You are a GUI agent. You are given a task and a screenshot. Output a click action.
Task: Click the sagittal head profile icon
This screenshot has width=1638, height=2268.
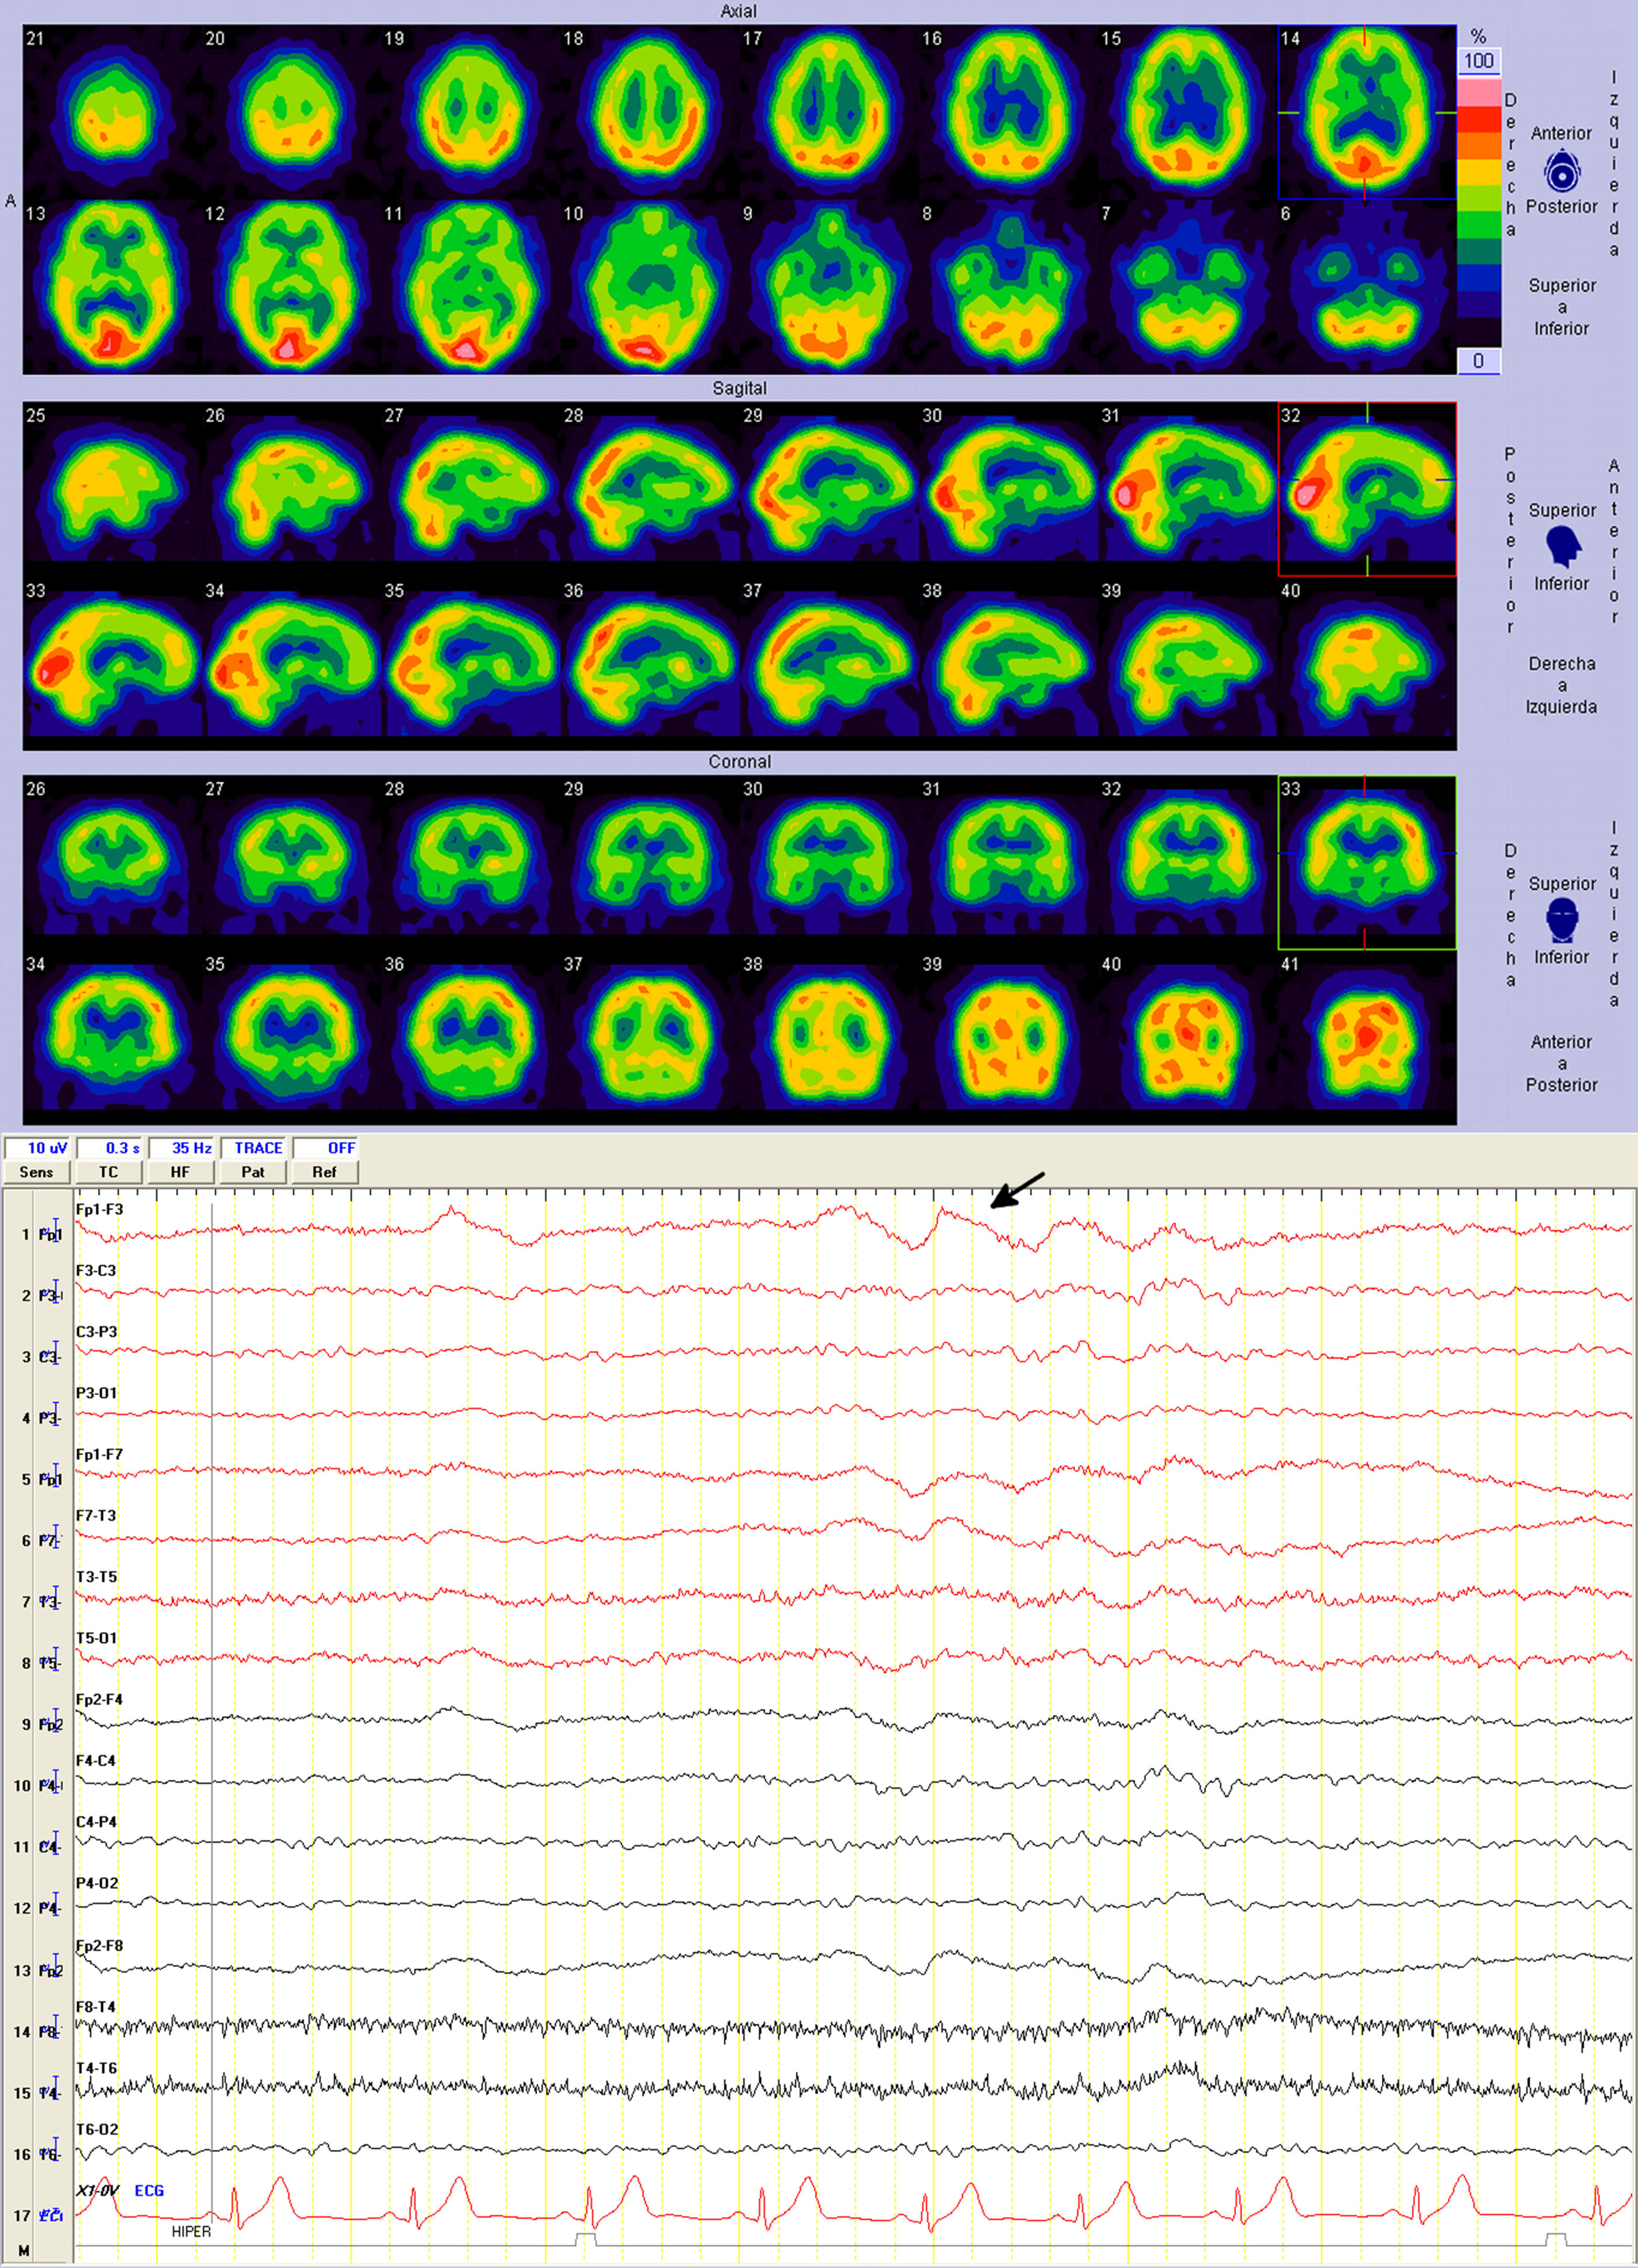point(1562,546)
